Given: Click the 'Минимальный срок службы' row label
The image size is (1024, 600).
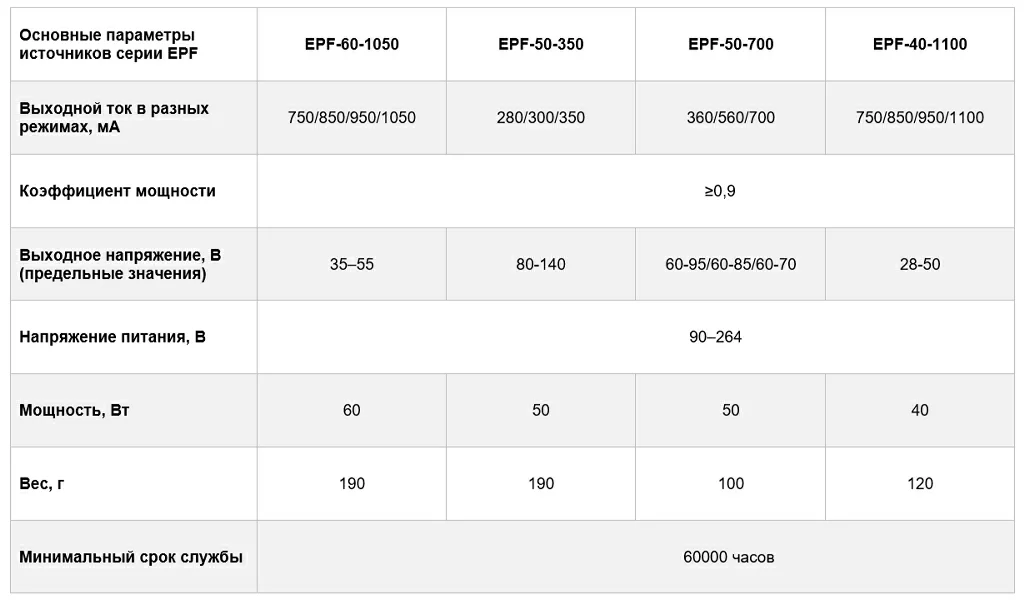Looking at the screenshot, I should click(131, 557).
